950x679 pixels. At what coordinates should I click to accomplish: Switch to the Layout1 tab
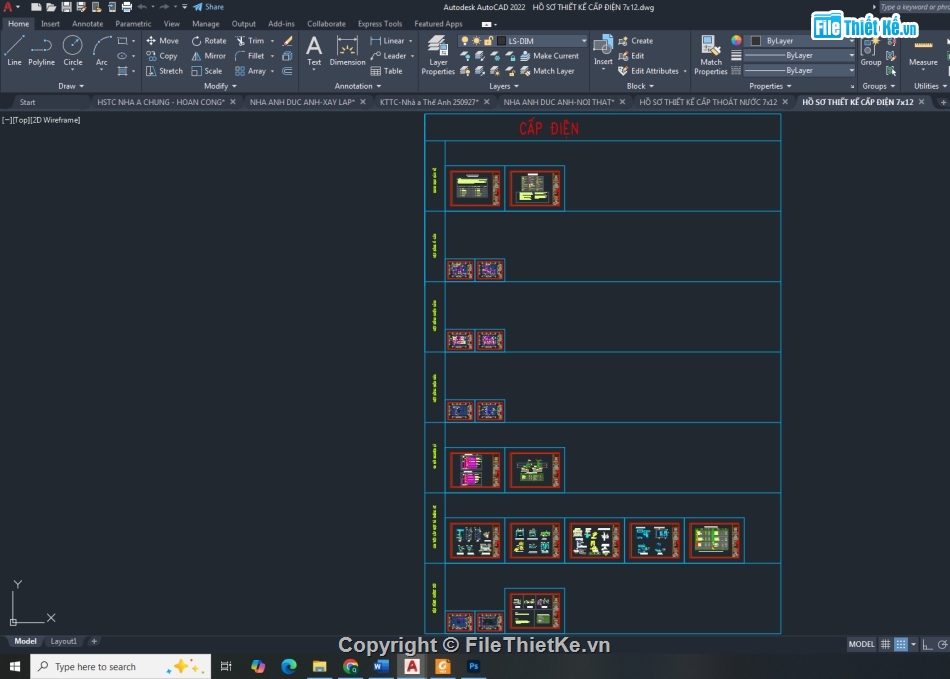(64, 641)
